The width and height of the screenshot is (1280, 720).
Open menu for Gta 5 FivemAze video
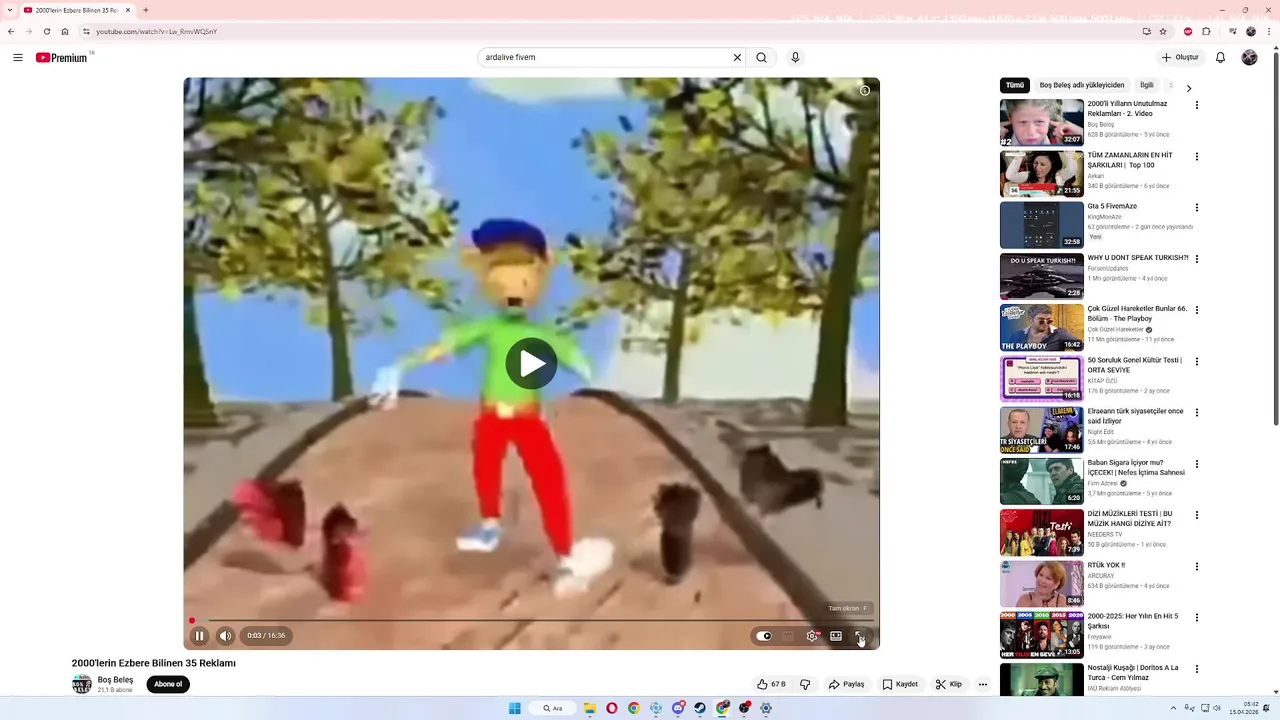1196,208
